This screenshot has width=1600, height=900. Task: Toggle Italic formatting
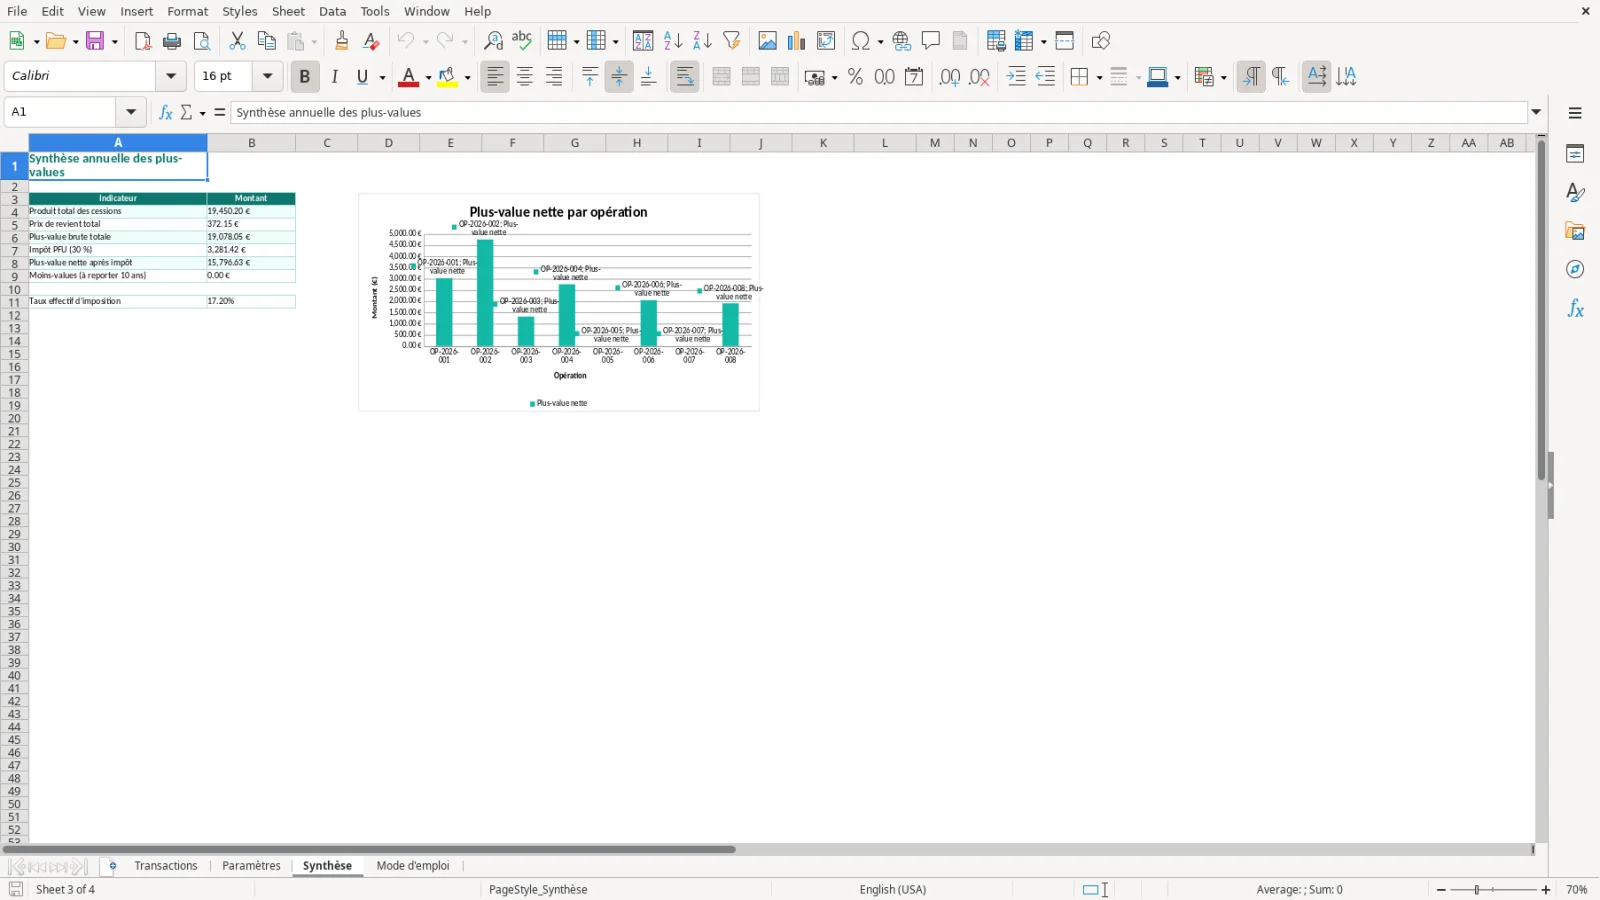click(x=335, y=77)
